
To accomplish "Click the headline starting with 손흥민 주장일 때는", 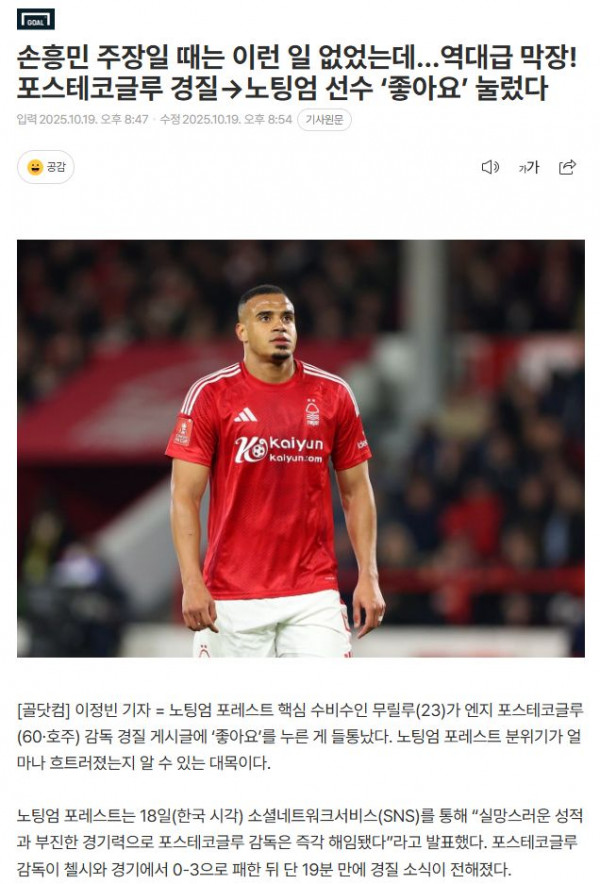I will 297,56.
